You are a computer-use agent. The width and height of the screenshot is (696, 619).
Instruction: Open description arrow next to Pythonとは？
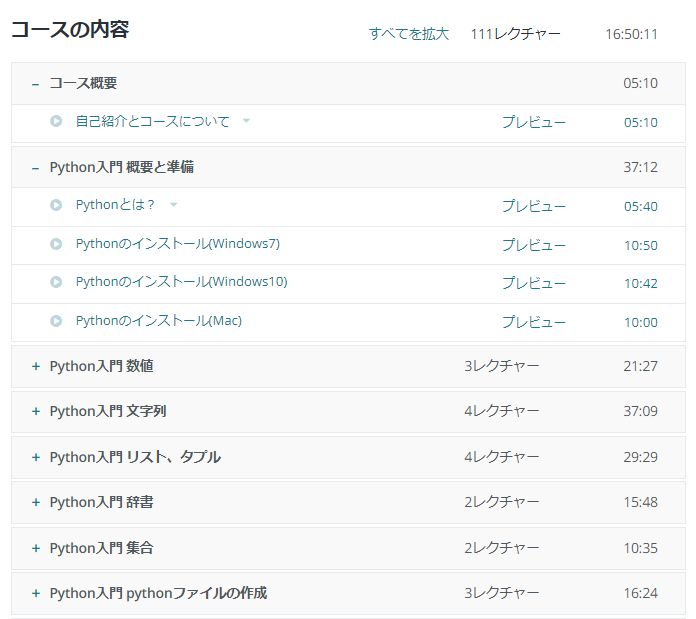pos(174,205)
